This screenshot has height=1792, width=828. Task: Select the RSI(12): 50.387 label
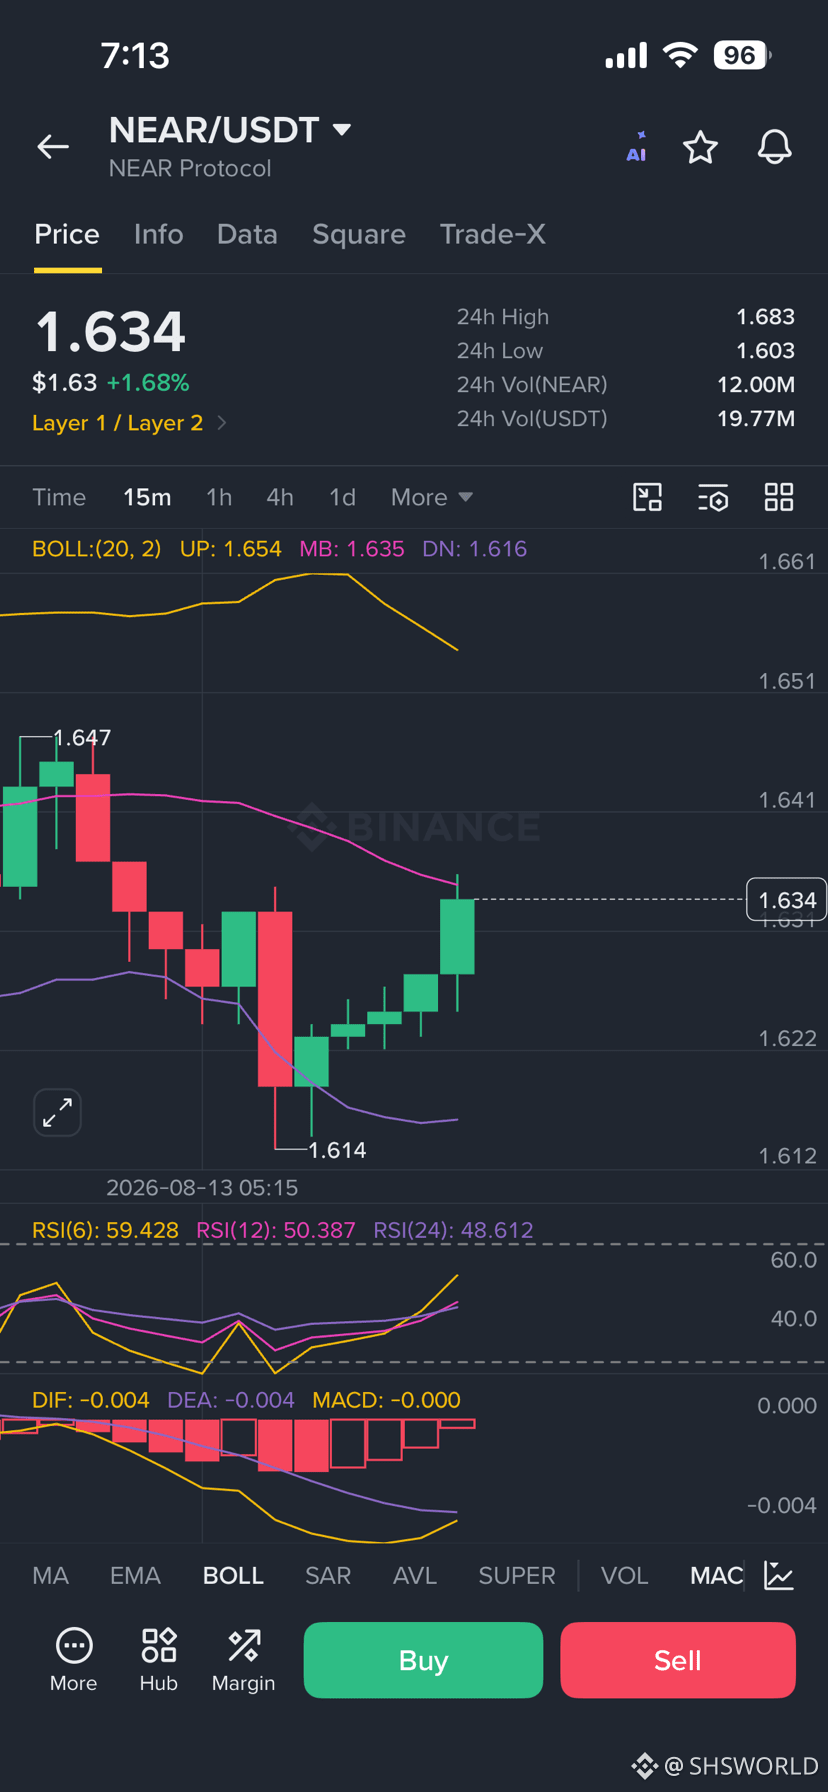276,1230
